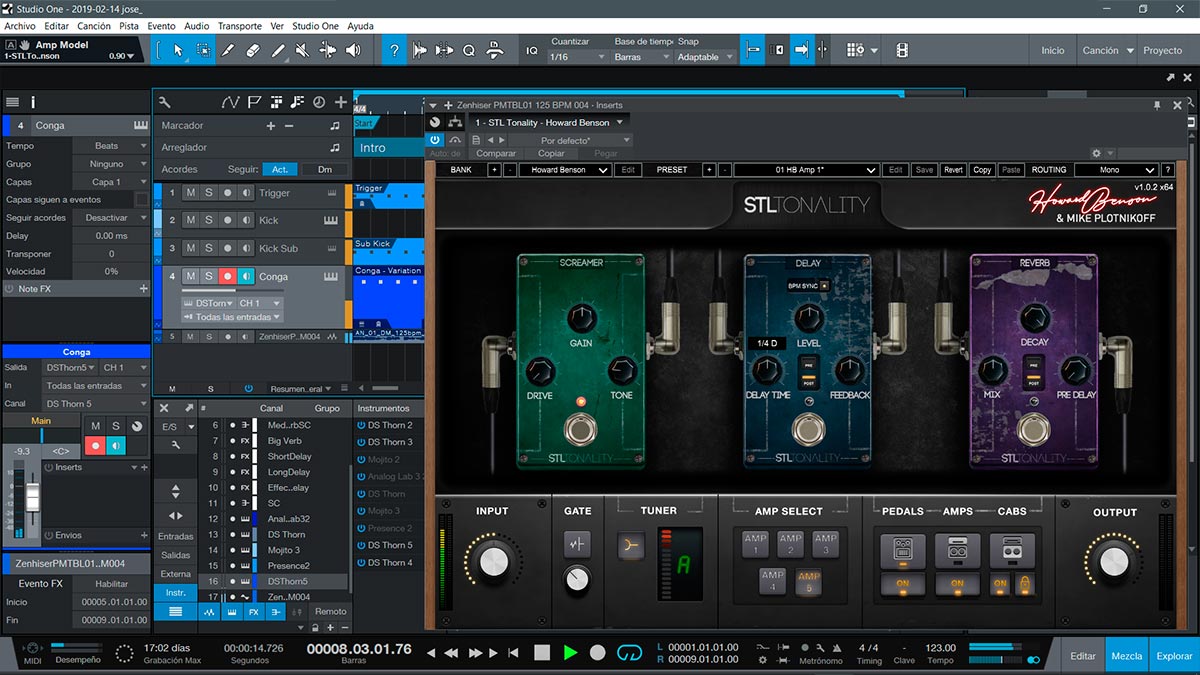Open the Howard Benson bank dropdown

pos(564,170)
